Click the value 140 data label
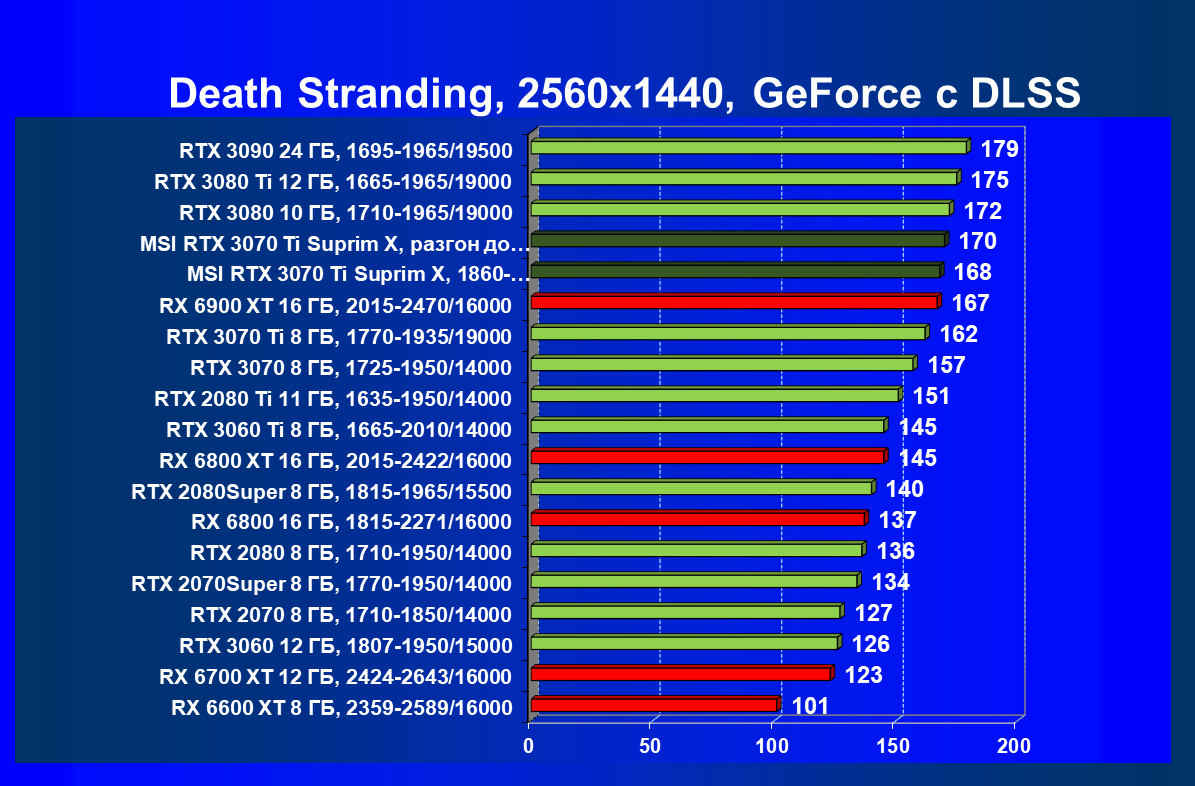The image size is (1195, 786). pos(905,489)
